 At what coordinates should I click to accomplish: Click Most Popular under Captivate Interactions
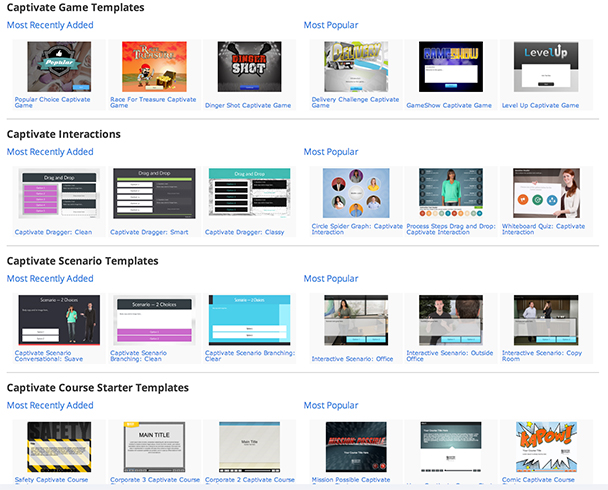330,152
